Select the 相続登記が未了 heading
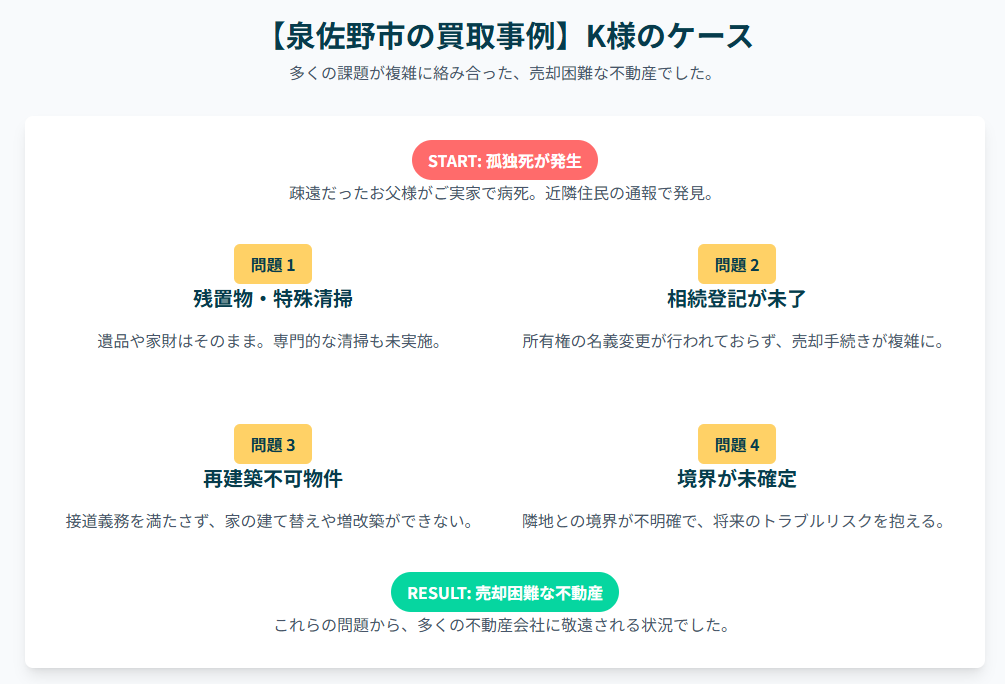1005x684 pixels. [736, 299]
